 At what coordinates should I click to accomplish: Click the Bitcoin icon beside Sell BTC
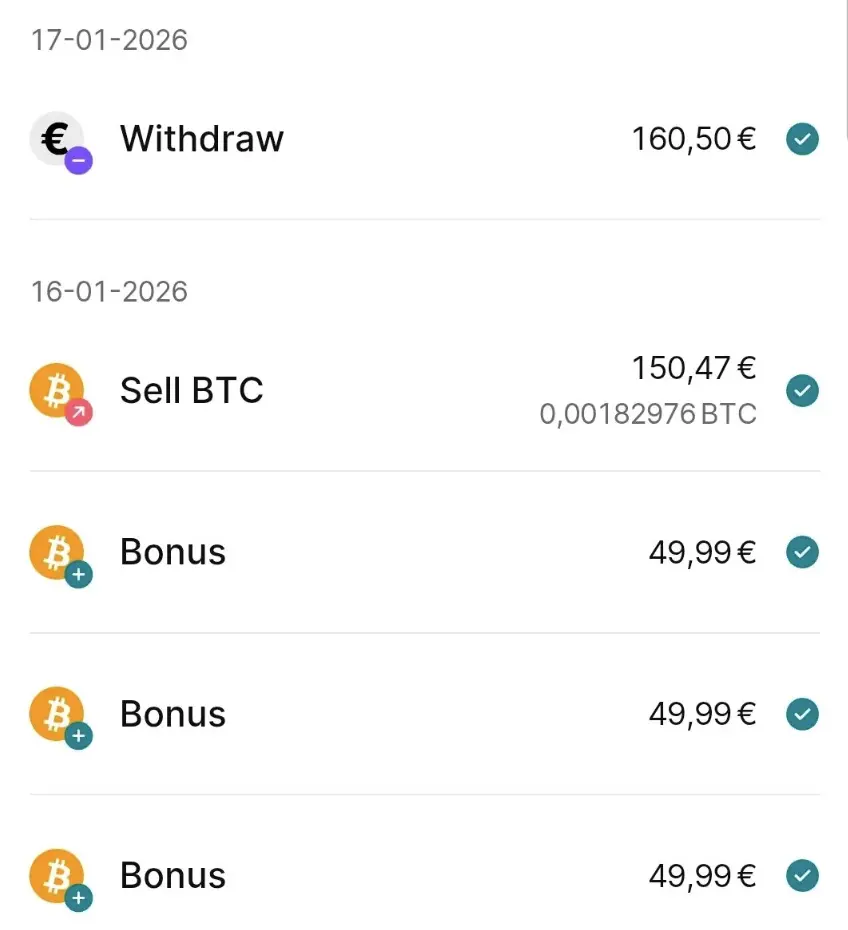coord(58,390)
